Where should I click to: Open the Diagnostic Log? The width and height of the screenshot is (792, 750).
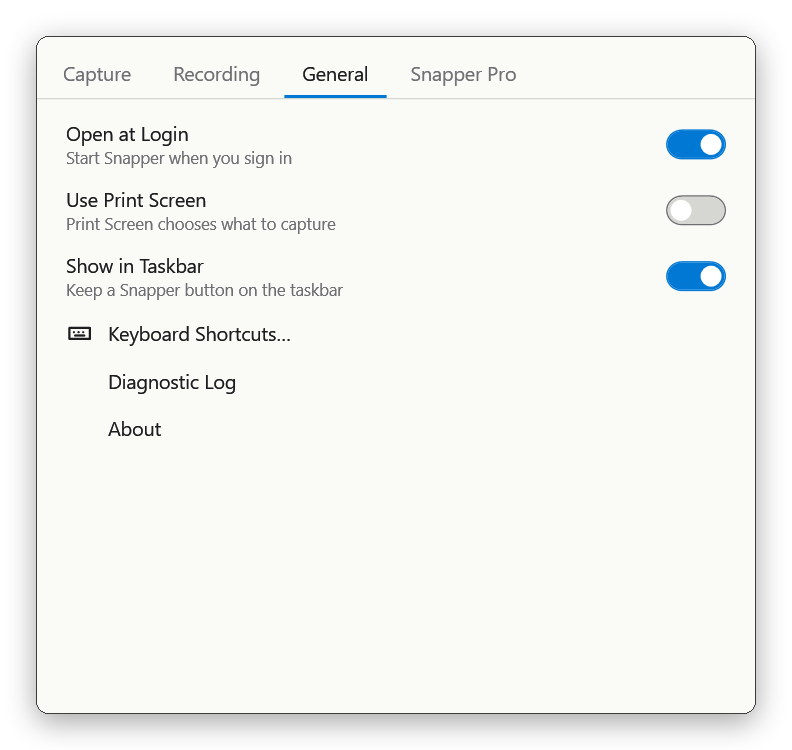tap(172, 382)
